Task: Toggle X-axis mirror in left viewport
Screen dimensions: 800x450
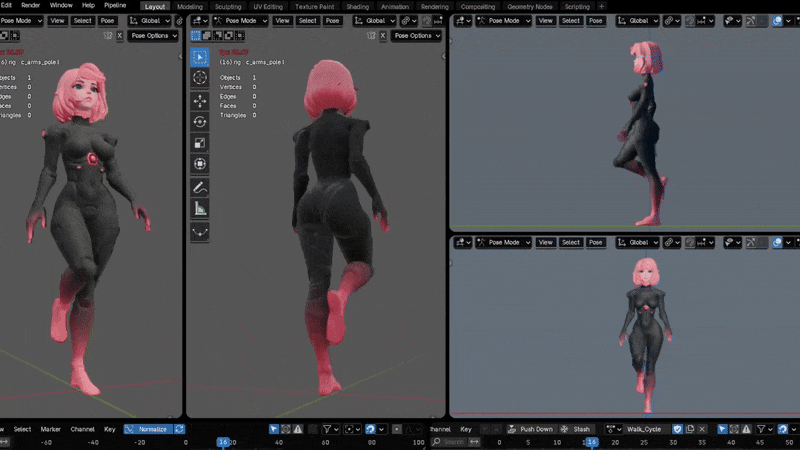Action: point(119,36)
